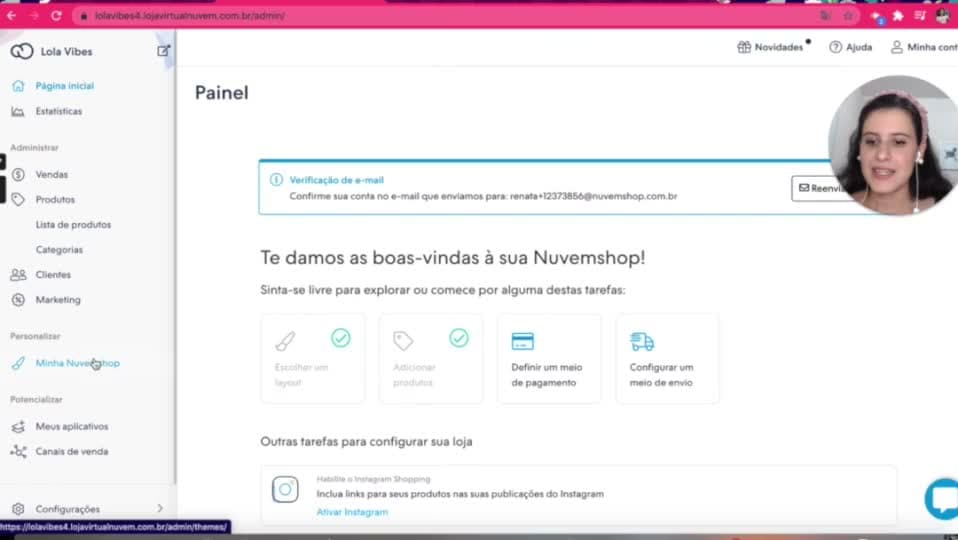Click the browser back arrow
This screenshot has width=958, height=540.
click(x=12, y=16)
